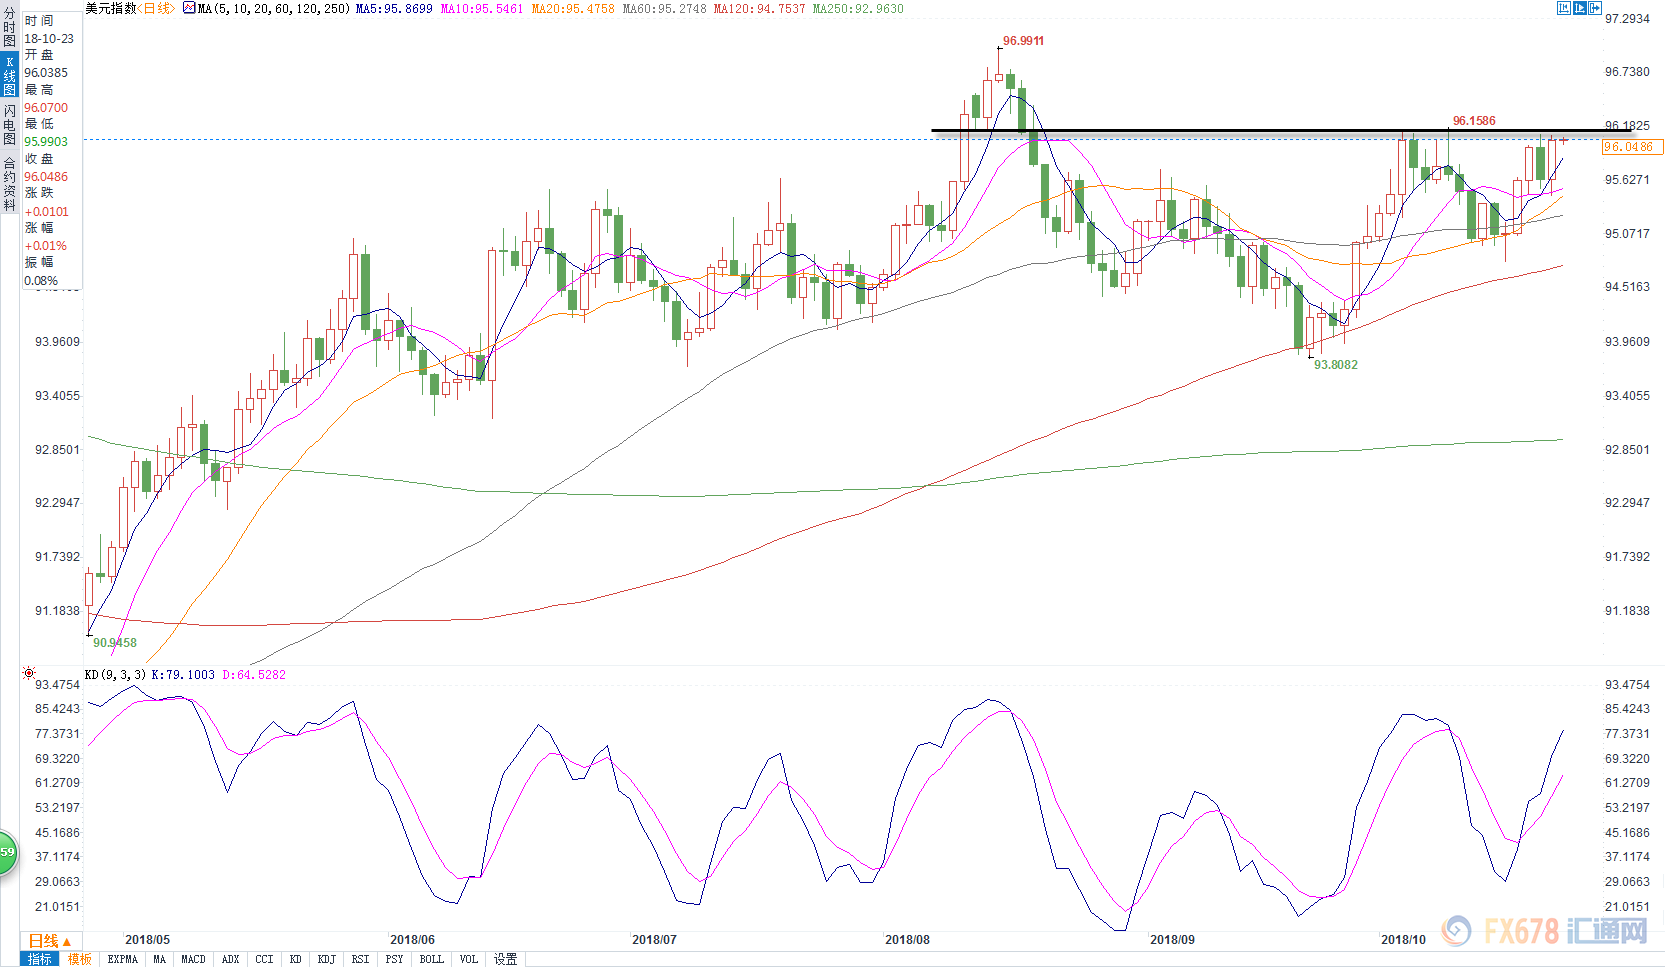Image resolution: width=1665 pixels, height=967 pixels.
Task: Apply the PSY indicator
Action: click(395, 959)
